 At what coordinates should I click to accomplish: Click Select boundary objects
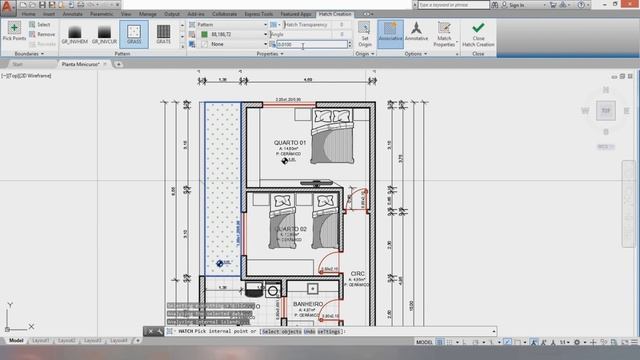click(40, 24)
